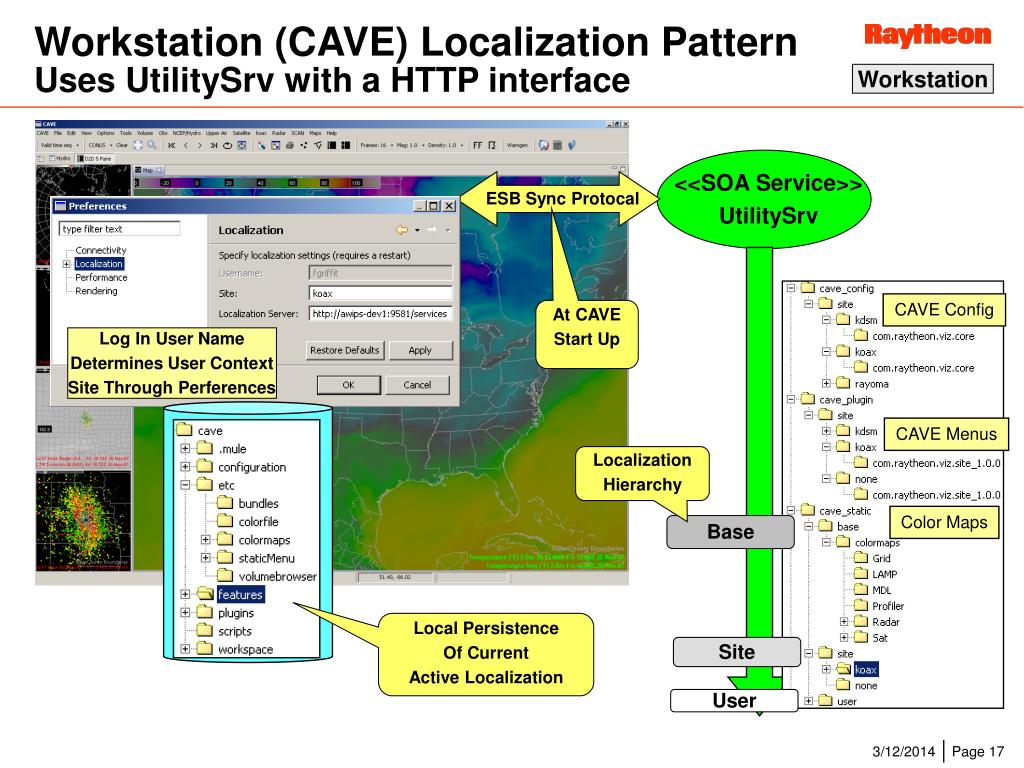
Task: Click the Localization Server URL field
Action: 380,313
